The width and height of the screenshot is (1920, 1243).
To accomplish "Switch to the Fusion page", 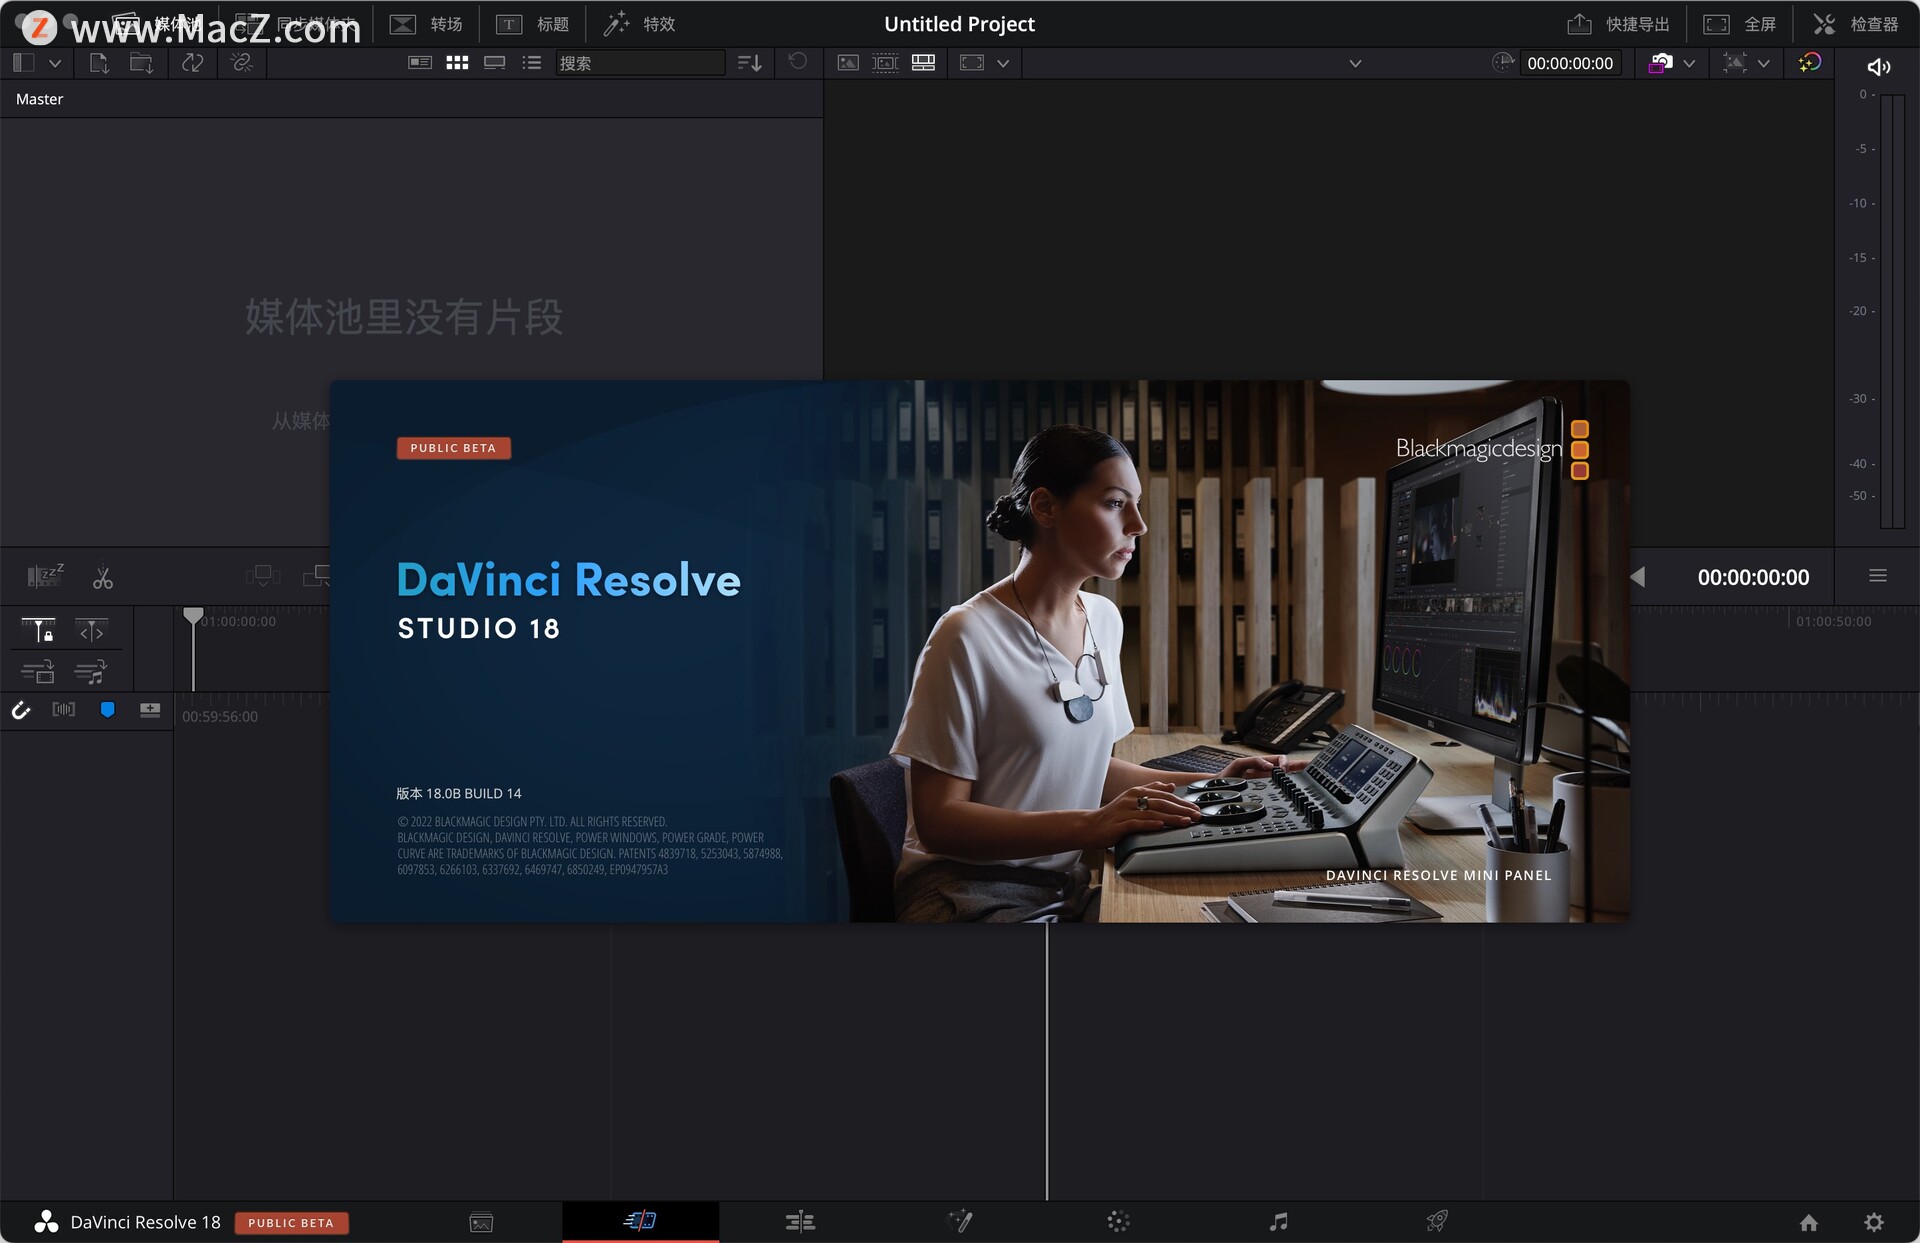I will (960, 1221).
